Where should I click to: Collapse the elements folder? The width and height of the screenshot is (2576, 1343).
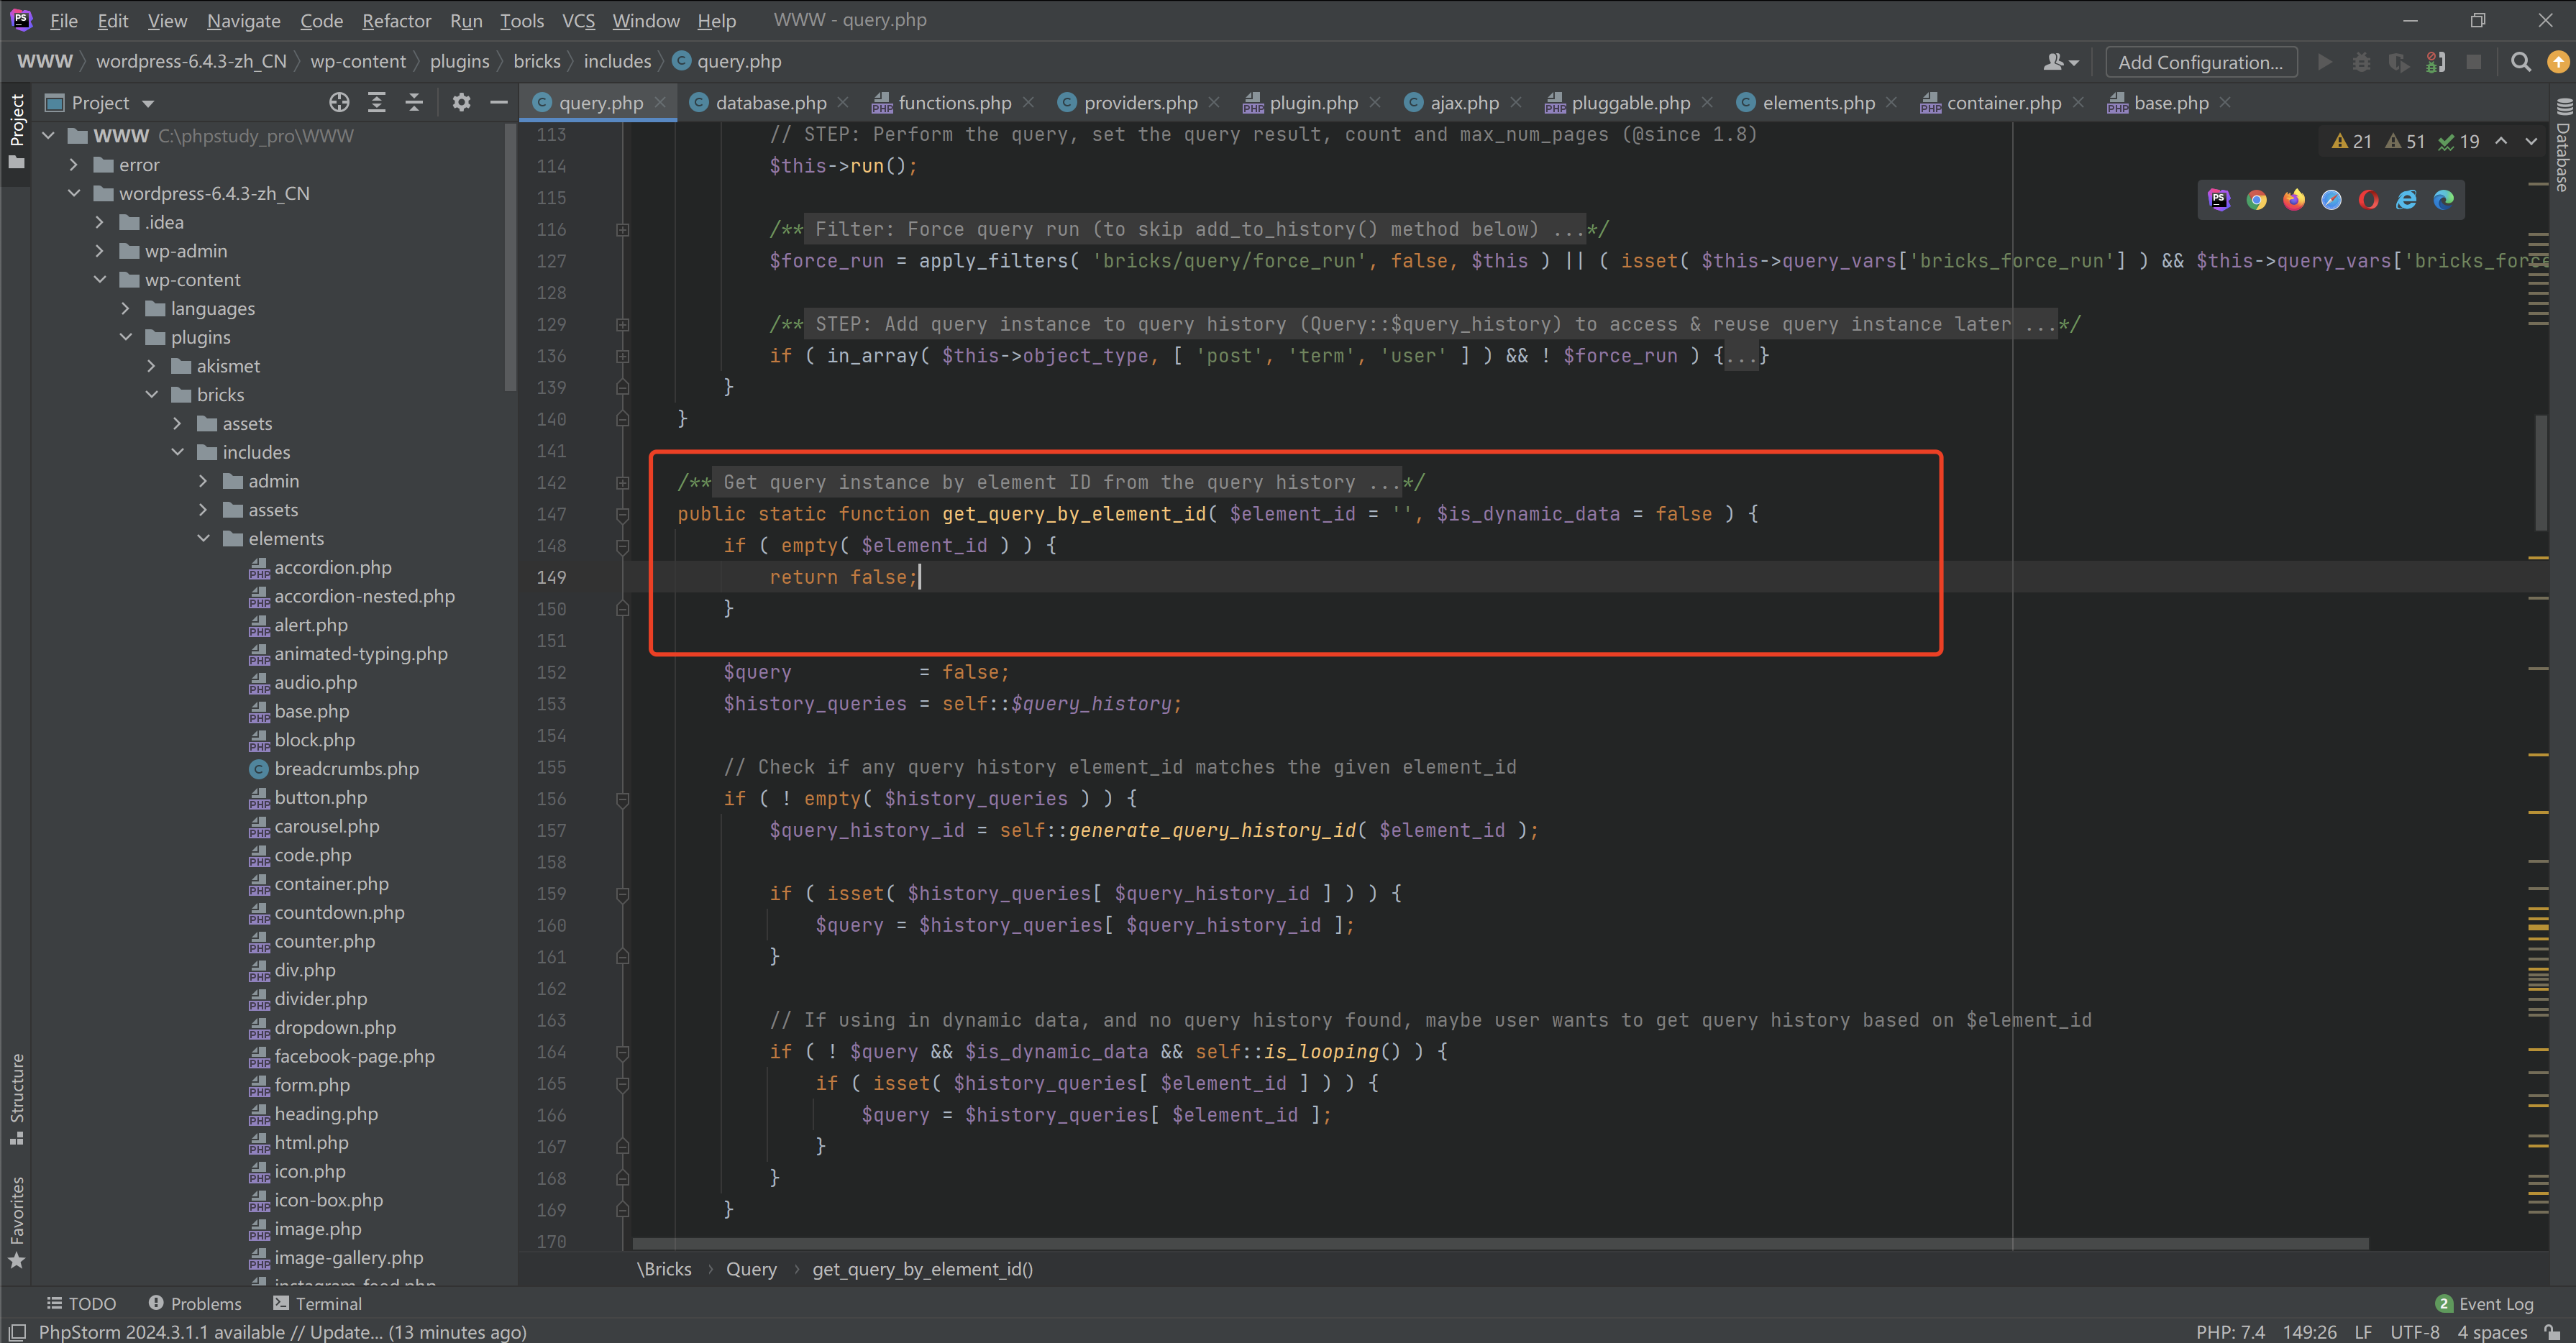point(204,538)
